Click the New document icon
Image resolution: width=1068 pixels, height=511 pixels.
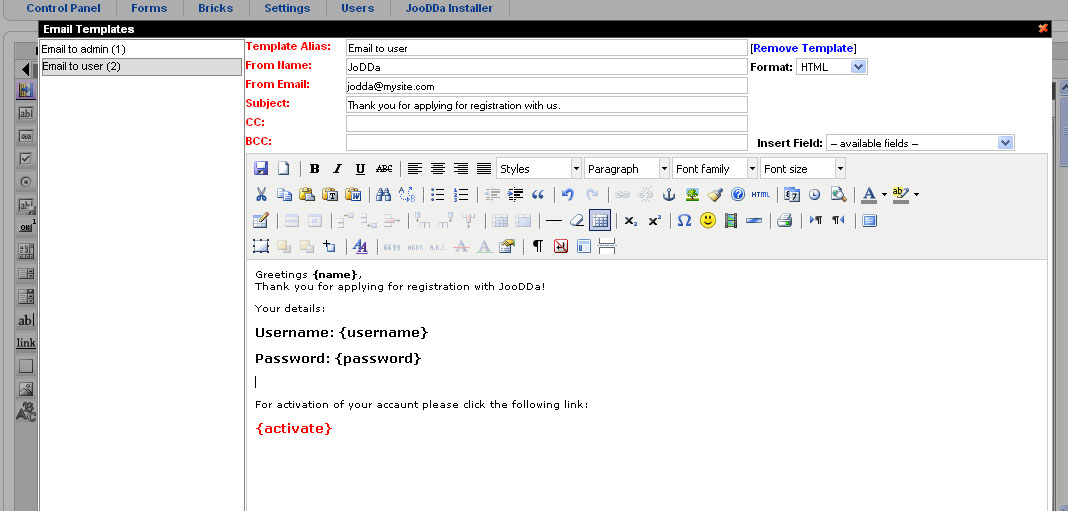[x=283, y=168]
